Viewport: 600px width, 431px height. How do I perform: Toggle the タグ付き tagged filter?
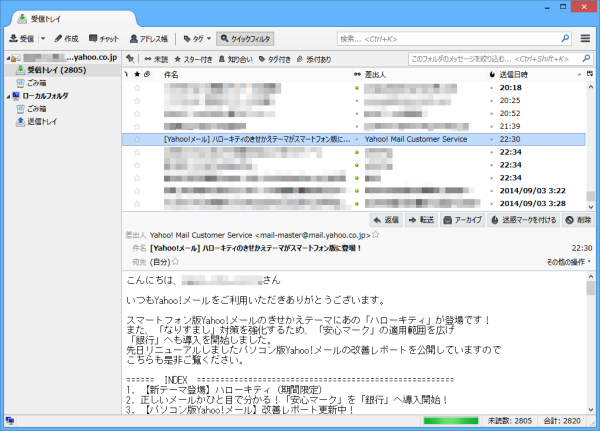click(x=275, y=59)
